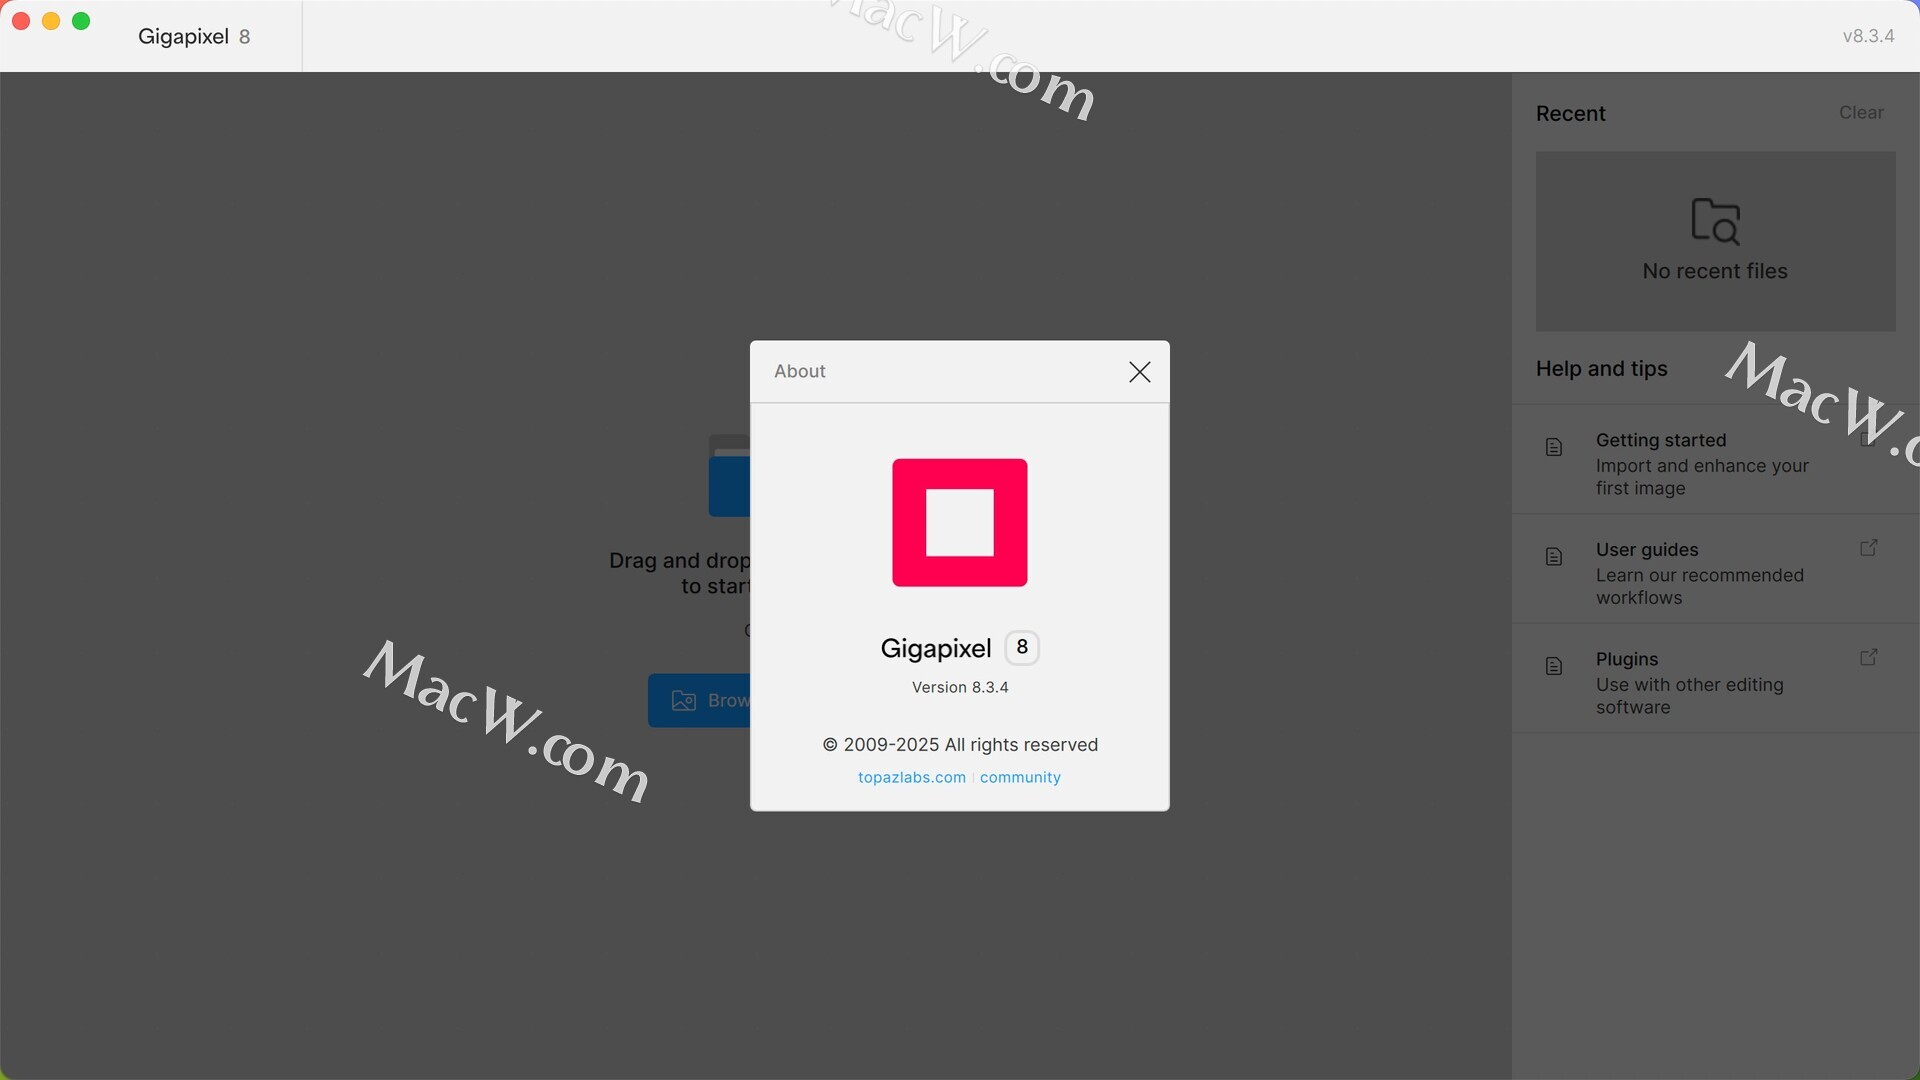Click the User guides external link icon
The width and height of the screenshot is (1920, 1080).
coord(1868,548)
